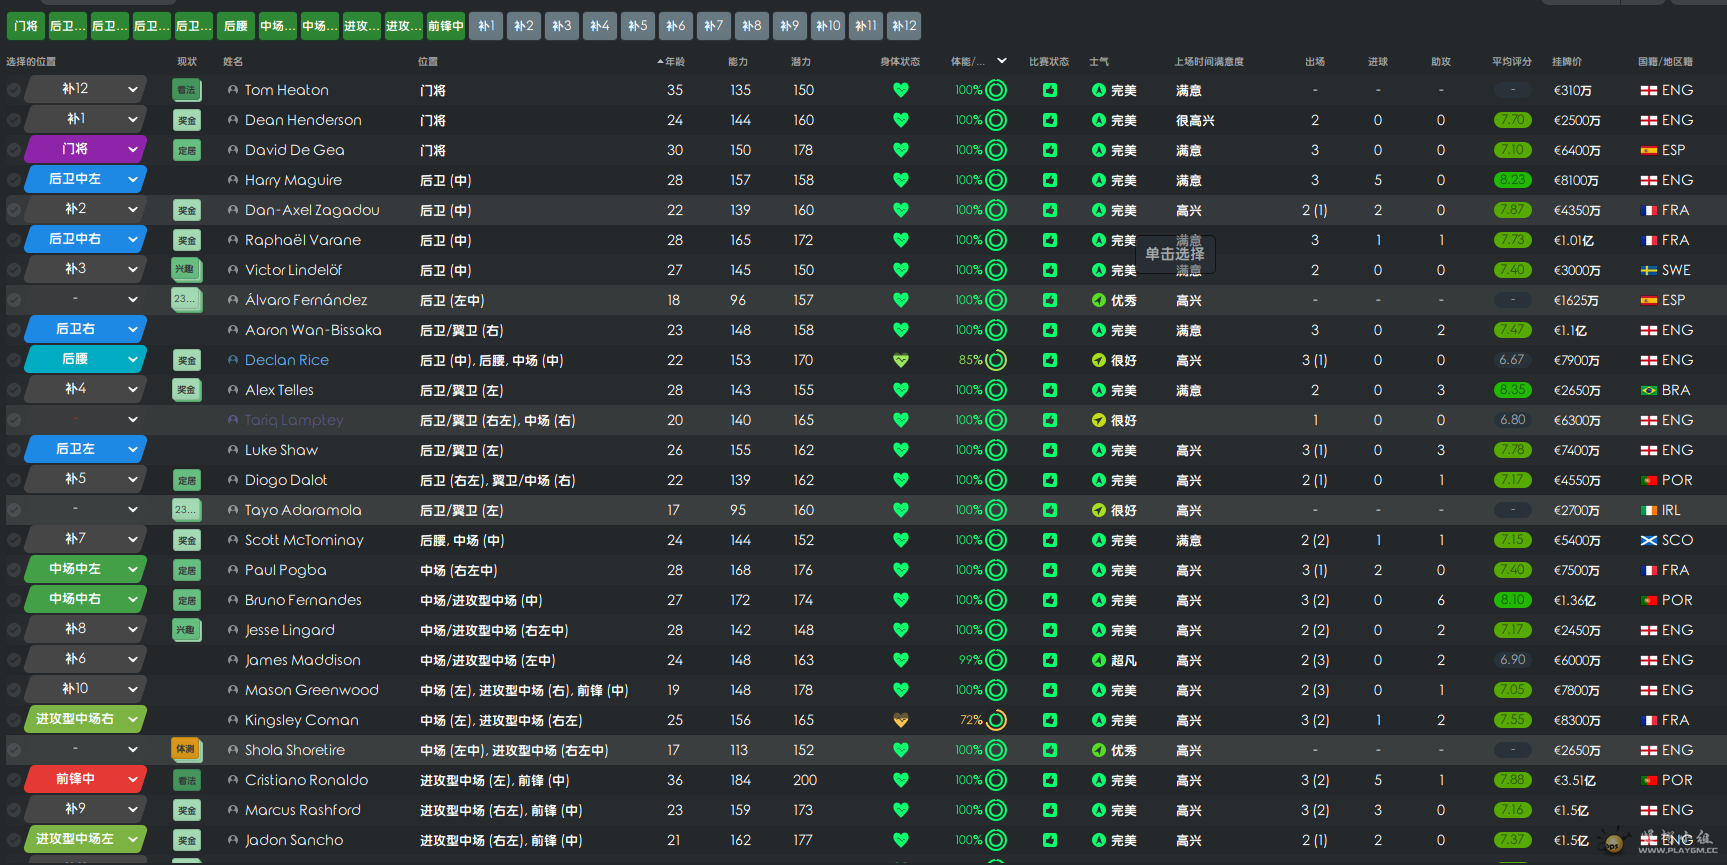Click the 8.23 rating badge for Harry Maguire
The height and width of the screenshot is (865, 1727).
pyautogui.click(x=1512, y=180)
